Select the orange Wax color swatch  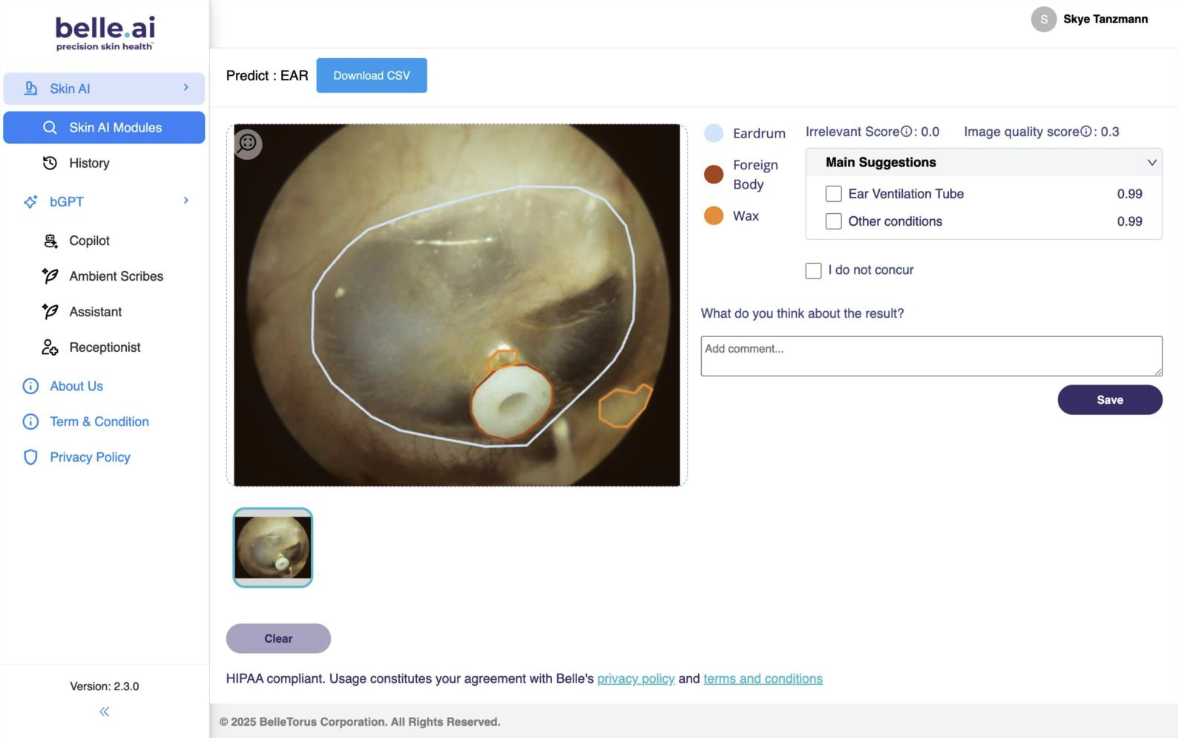tap(713, 216)
